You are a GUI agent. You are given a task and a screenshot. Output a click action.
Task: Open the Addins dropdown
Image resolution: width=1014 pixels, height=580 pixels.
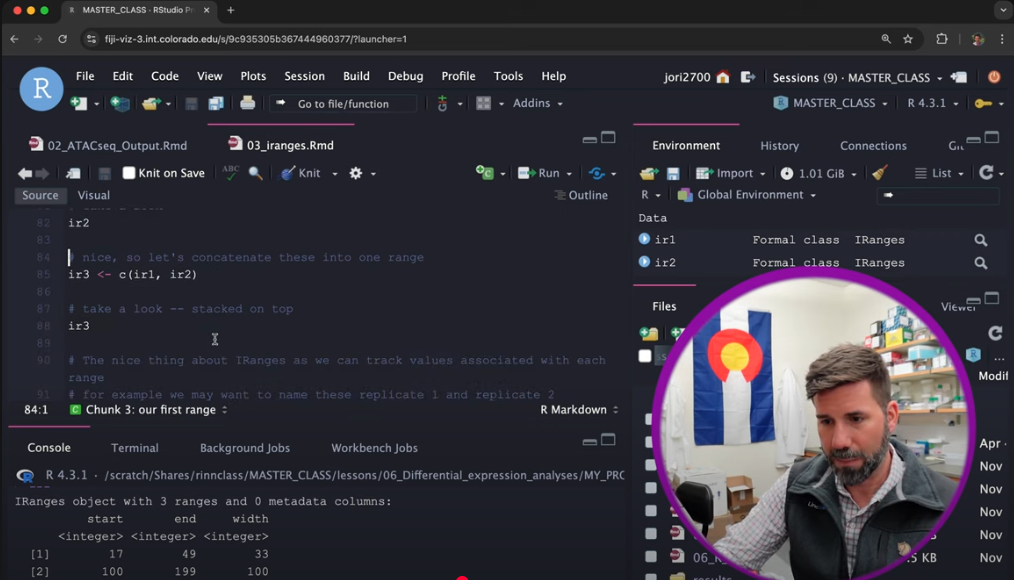[537, 103]
